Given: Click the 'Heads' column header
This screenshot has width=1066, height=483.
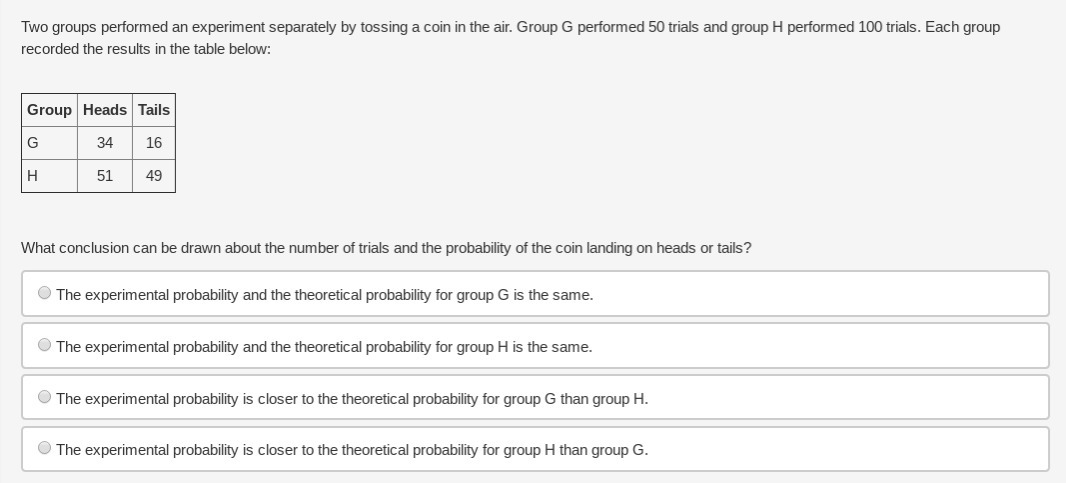Looking at the screenshot, I should (x=105, y=110).
